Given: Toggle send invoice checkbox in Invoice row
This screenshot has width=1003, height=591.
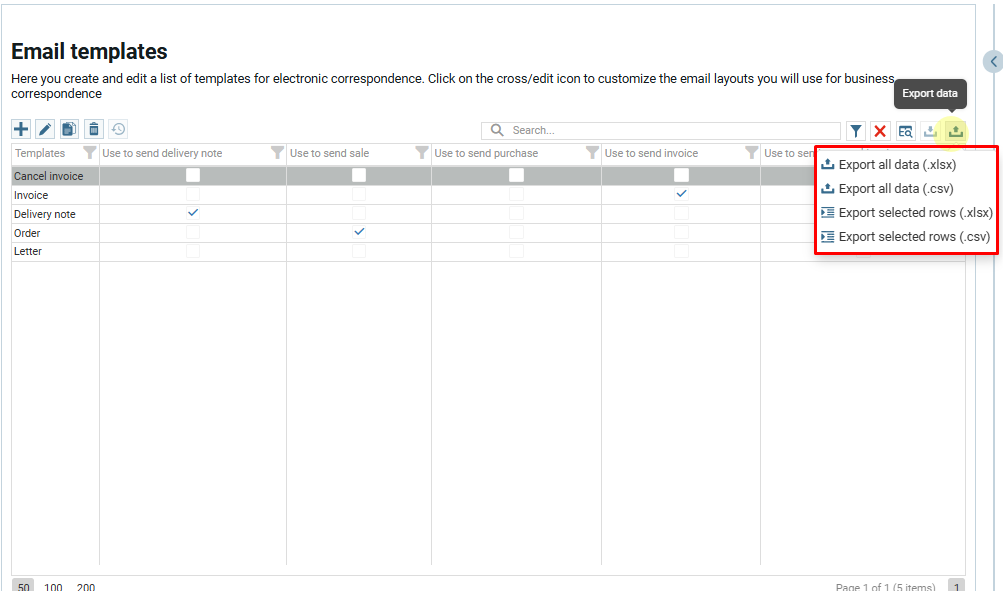Looking at the screenshot, I should click(681, 195).
